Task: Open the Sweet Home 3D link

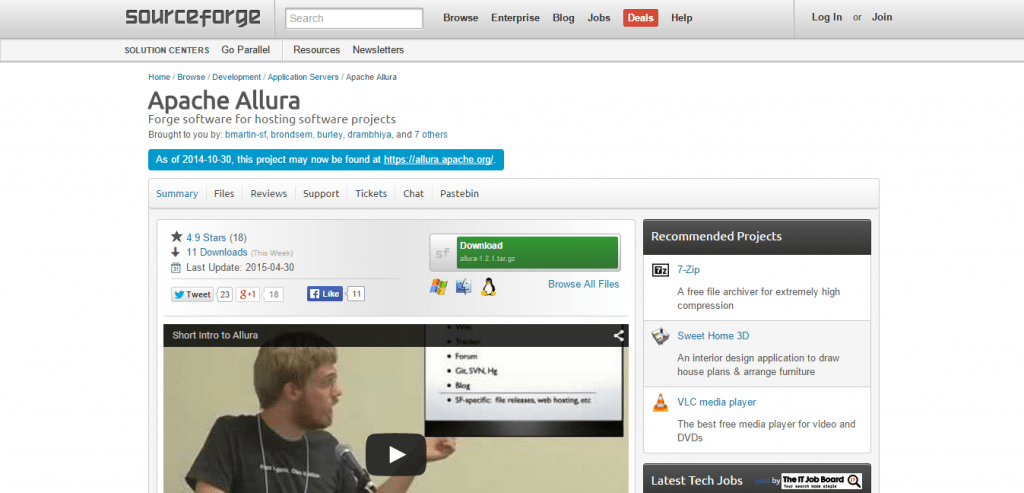Action: coord(713,336)
